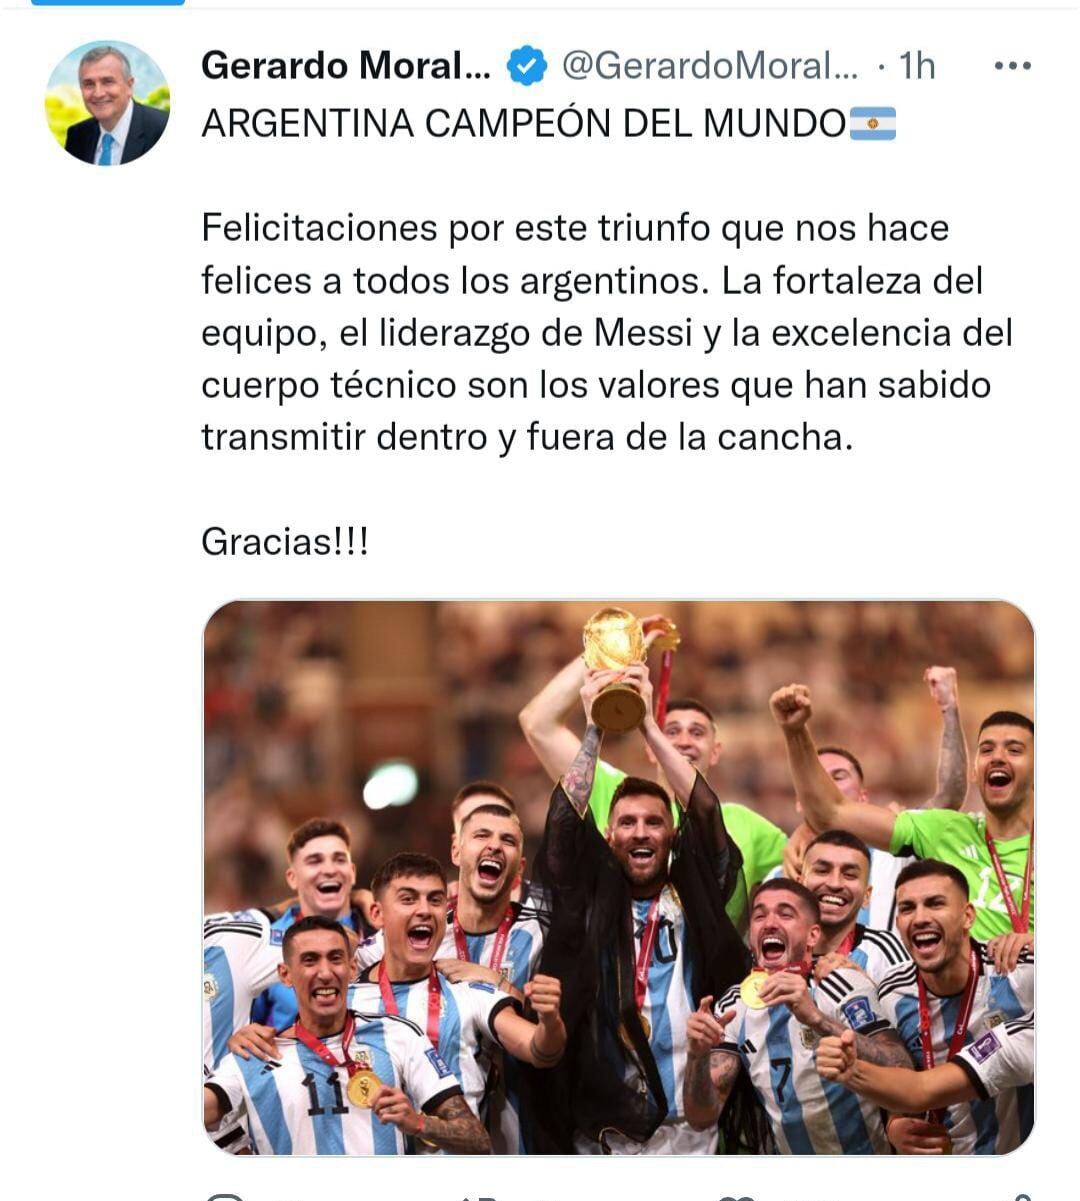Open the "1h" tweet timestamp
Screen dimensions: 1080x1201
[917, 66]
